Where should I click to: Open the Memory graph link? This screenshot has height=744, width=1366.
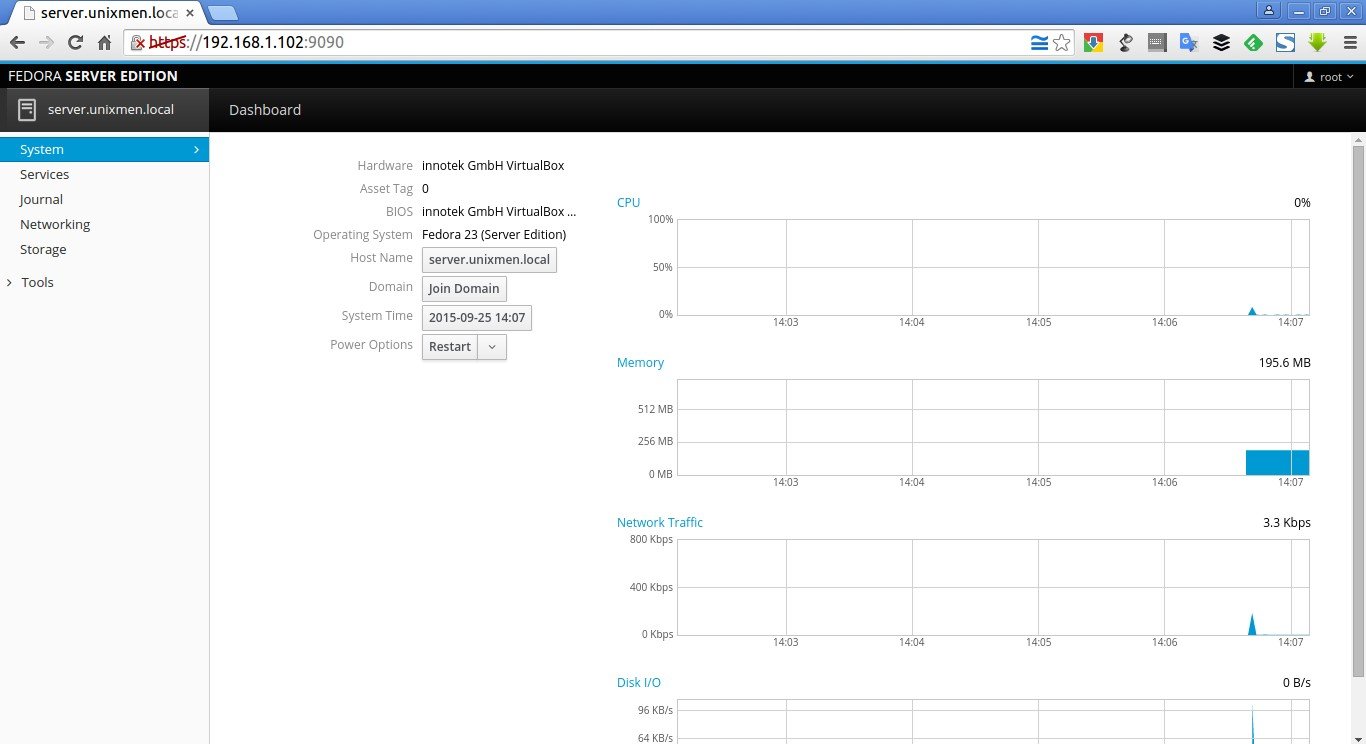click(640, 362)
